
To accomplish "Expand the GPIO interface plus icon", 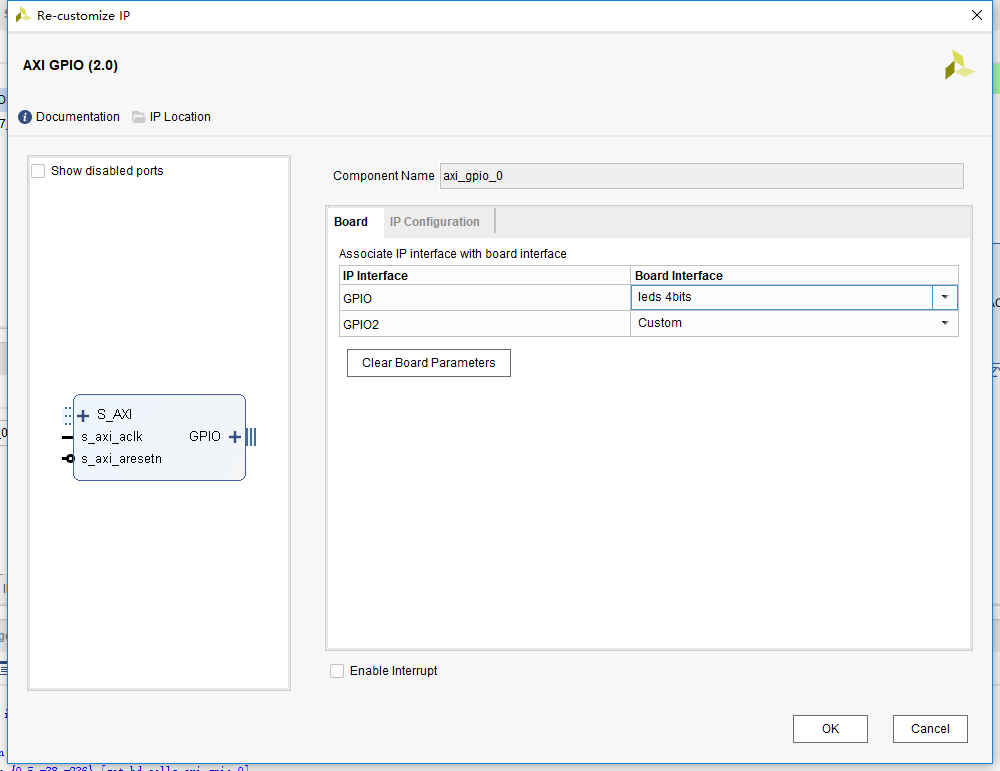I will coord(235,437).
